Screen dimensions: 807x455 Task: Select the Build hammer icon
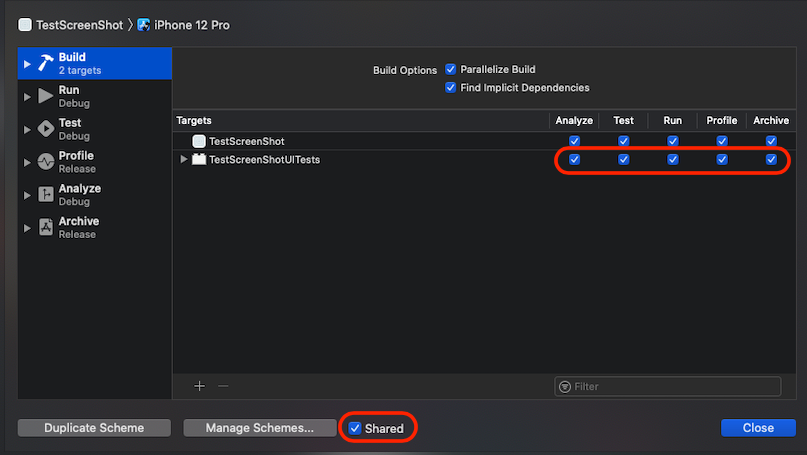(46, 63)
